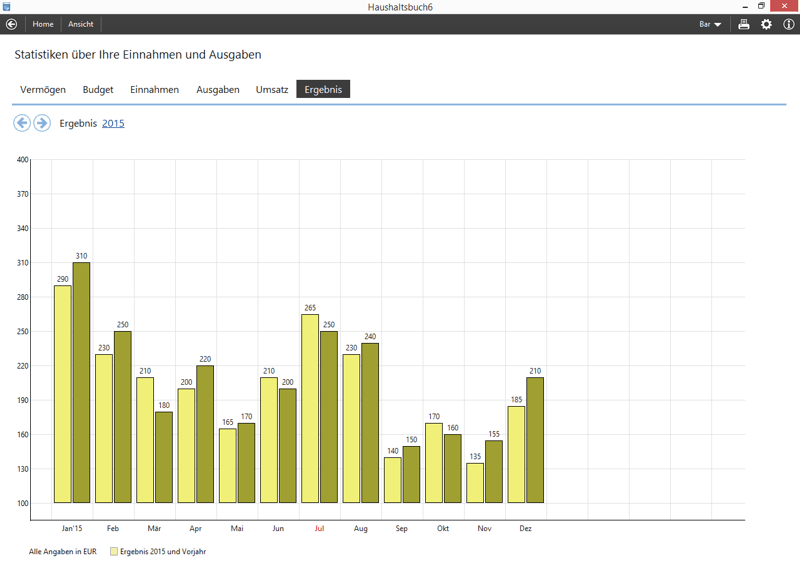Show the Ausgaben tab
The height and width of the screenshot is (575, 800).
coord(217,89)
